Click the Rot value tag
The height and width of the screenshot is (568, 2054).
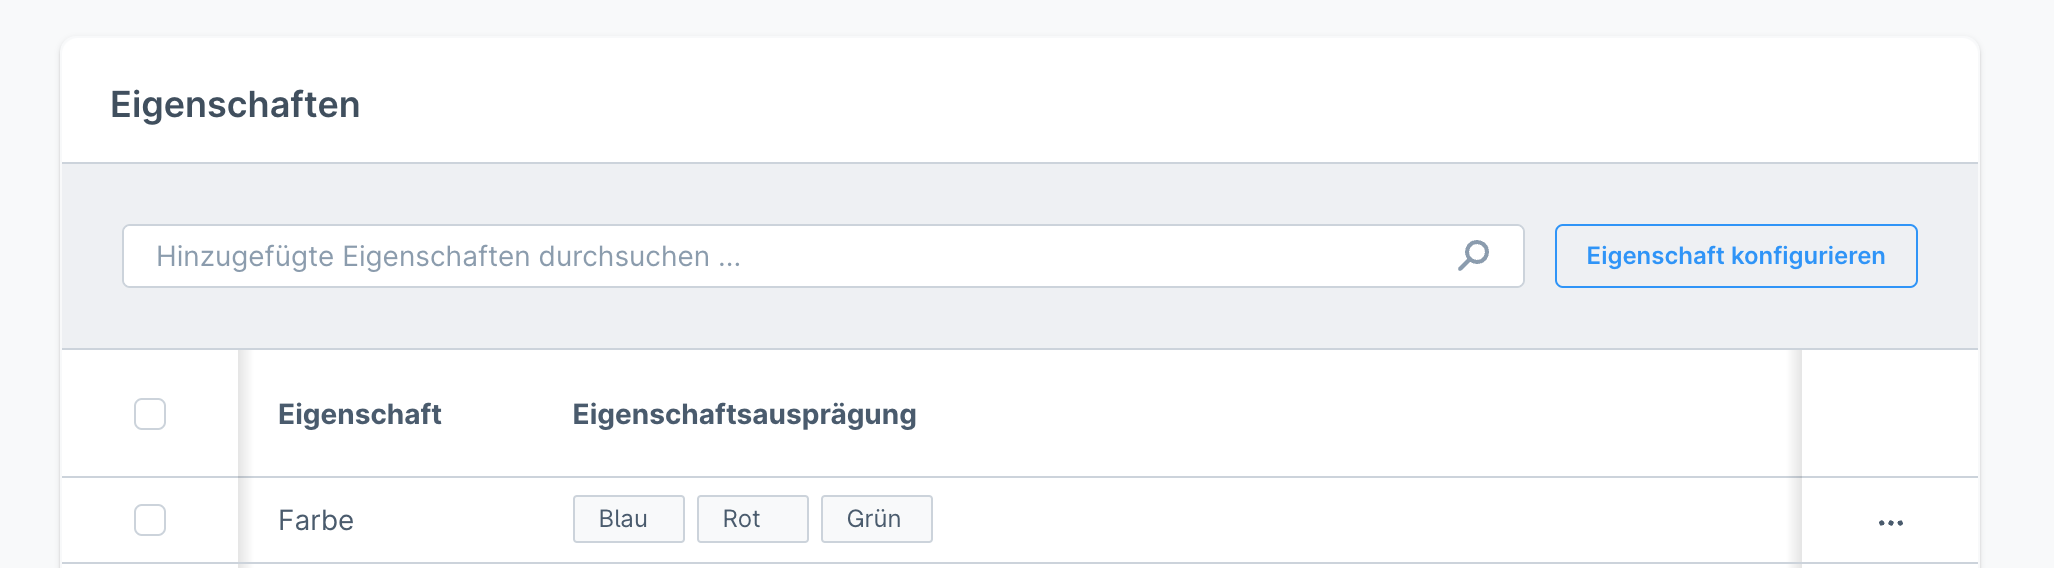pyautogui.click(x=752, y=519)
